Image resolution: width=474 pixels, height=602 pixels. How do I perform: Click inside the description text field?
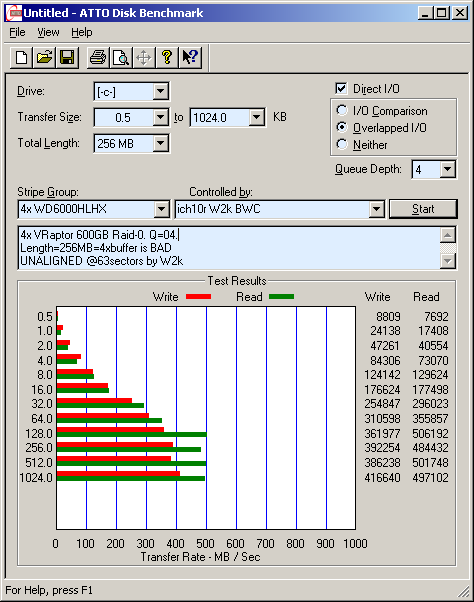click(x=229, y=248)
